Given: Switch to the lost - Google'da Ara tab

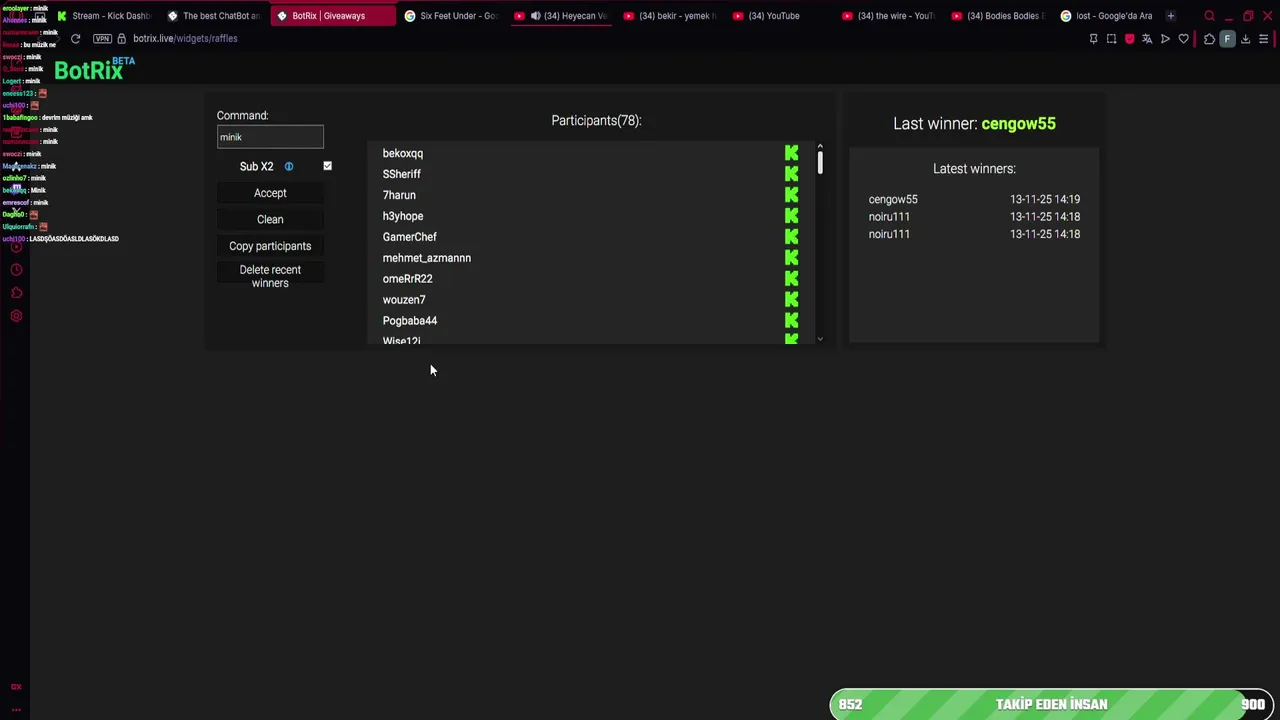Looking at the screenshot, I should [1106, 16].
